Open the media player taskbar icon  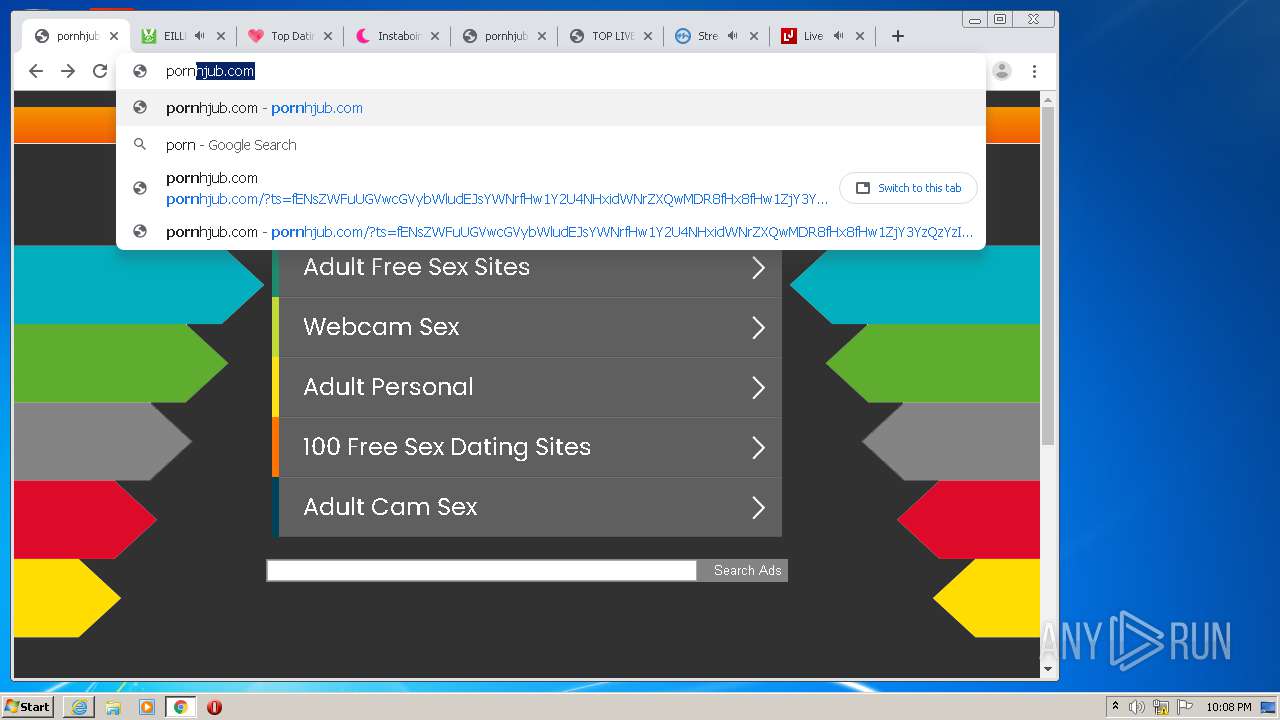point(147,707)
